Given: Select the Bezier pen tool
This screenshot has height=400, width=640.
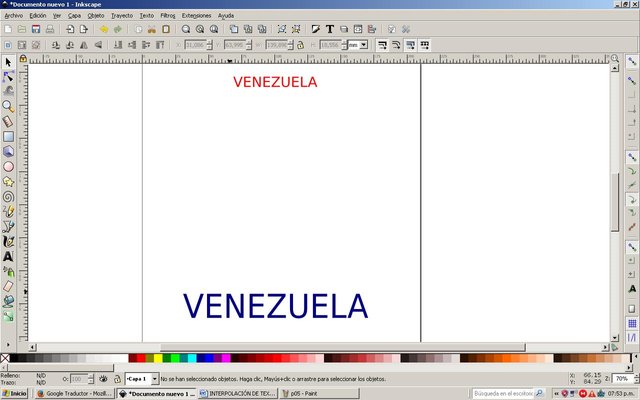Looking at the screenshot, I should click(8, 227).
